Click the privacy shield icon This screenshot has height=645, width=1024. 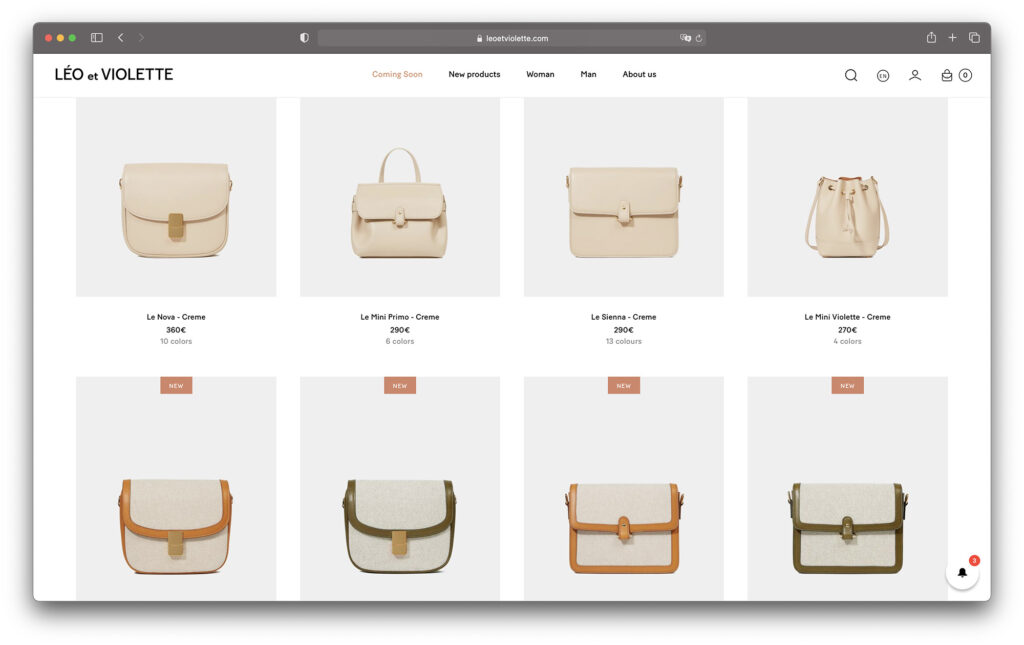point(304,38)
